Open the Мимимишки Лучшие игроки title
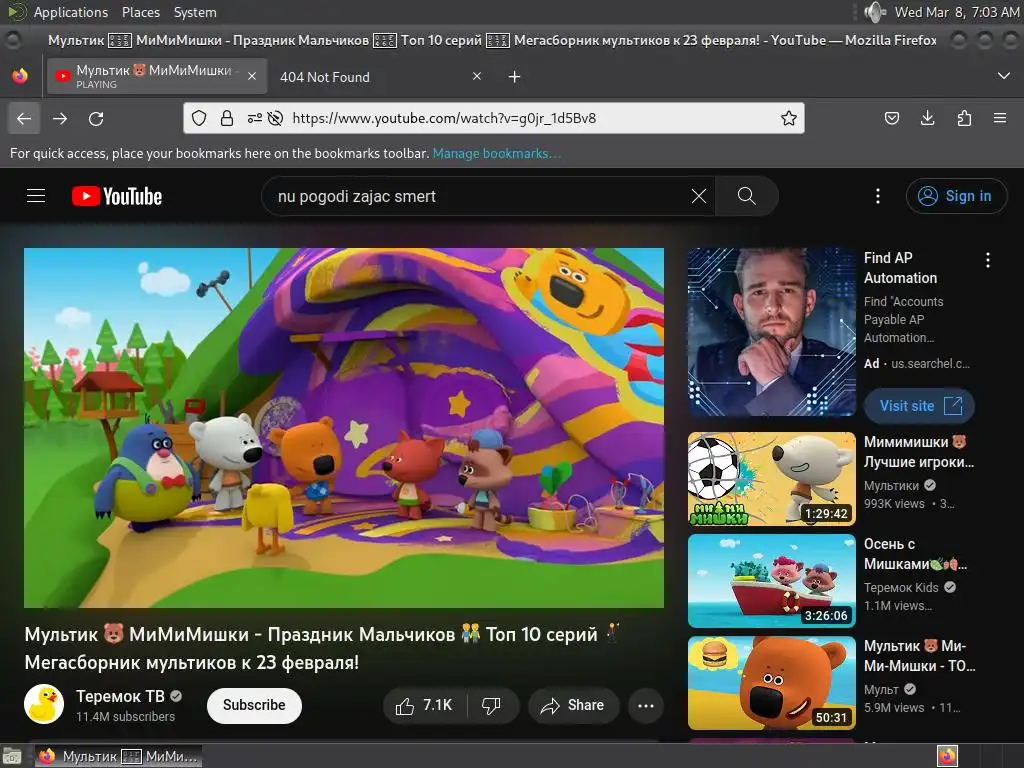This screenshot has width=1024, height=768. point(919,452)
